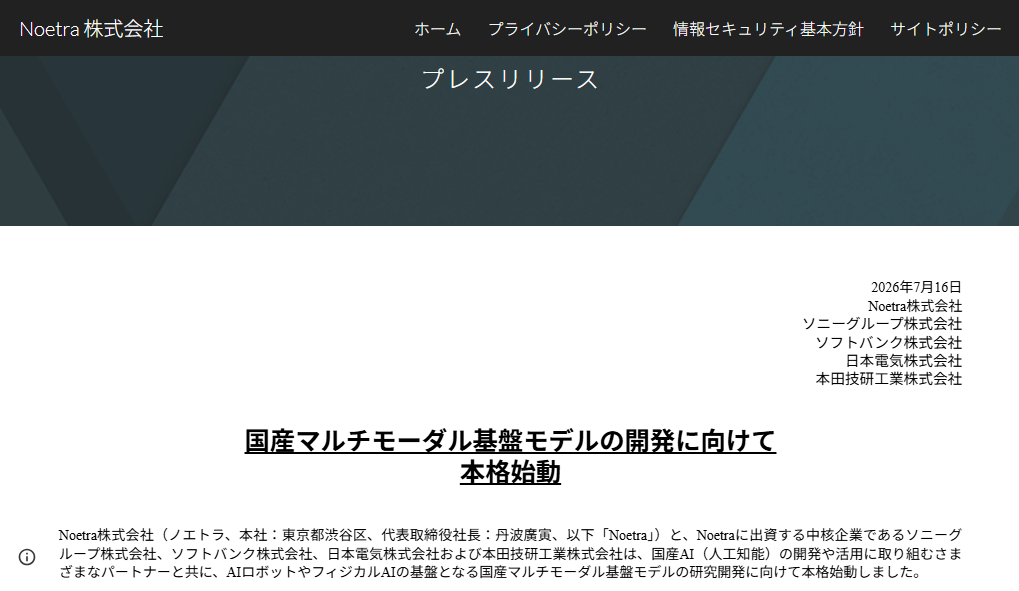This screenshot has height=591, width=1019.
Task: Click the Noetra 株式会社 site title
Action: 91,29
